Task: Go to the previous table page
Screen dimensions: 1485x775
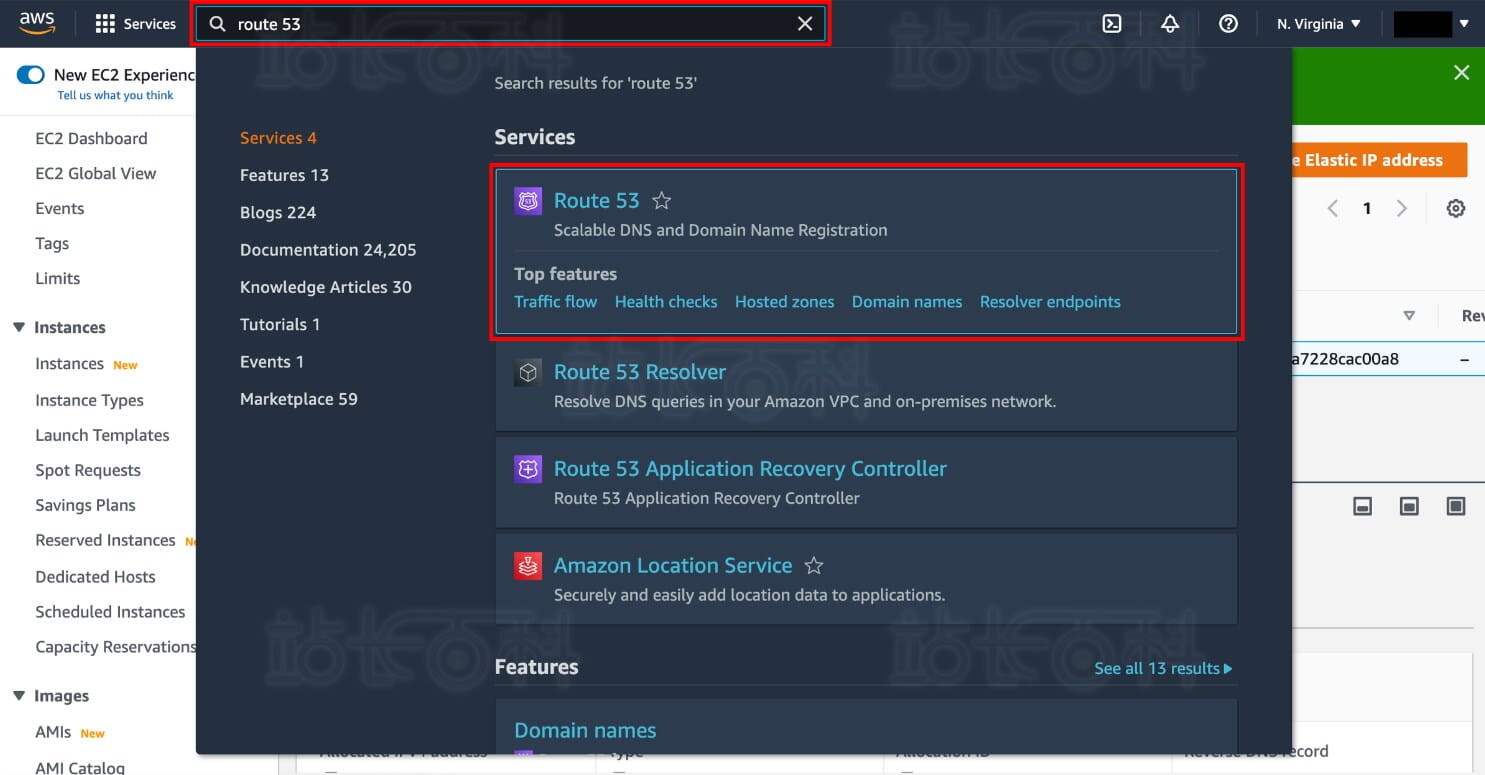Action: (1332, 208)
